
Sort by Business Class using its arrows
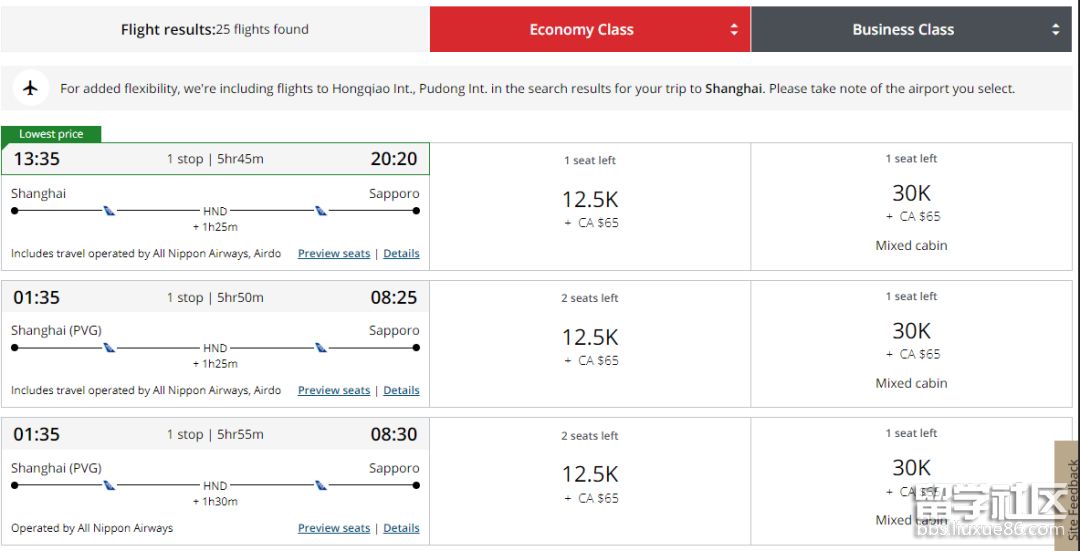(x=1056, y=30)
